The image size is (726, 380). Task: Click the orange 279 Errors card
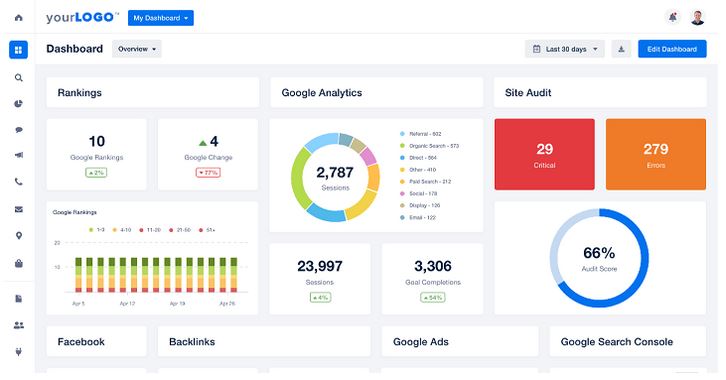(x=656, y=154)
